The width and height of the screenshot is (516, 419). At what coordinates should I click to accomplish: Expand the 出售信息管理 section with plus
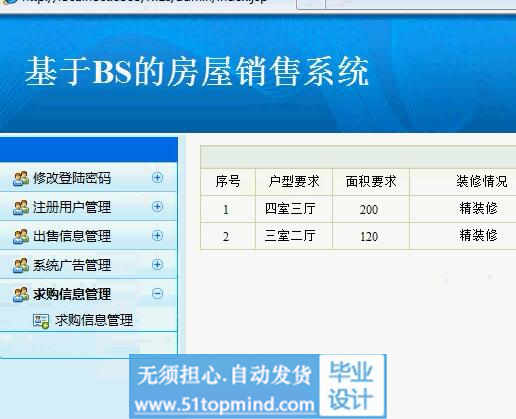[x=157, y=236]
